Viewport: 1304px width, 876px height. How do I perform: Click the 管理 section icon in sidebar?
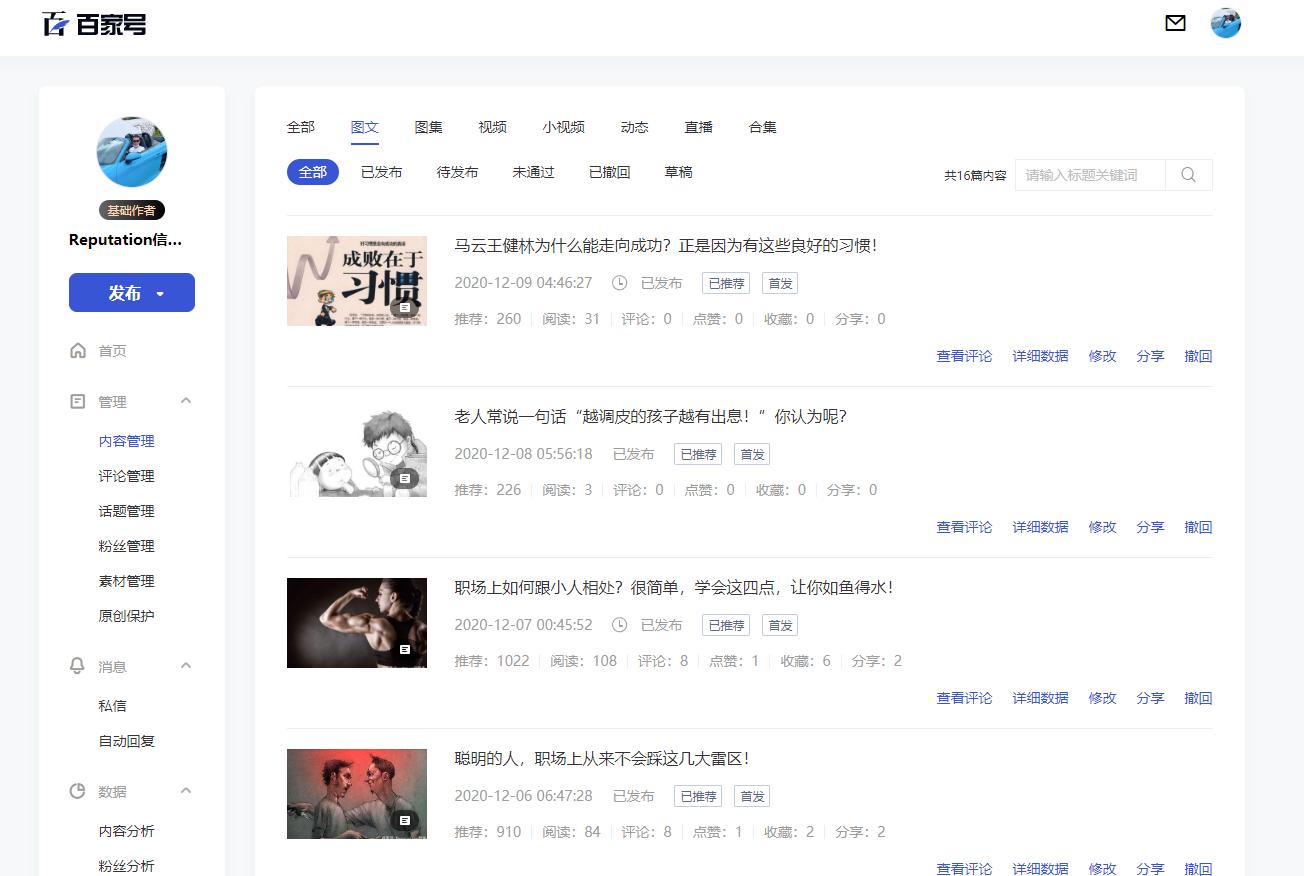[78, 402]
